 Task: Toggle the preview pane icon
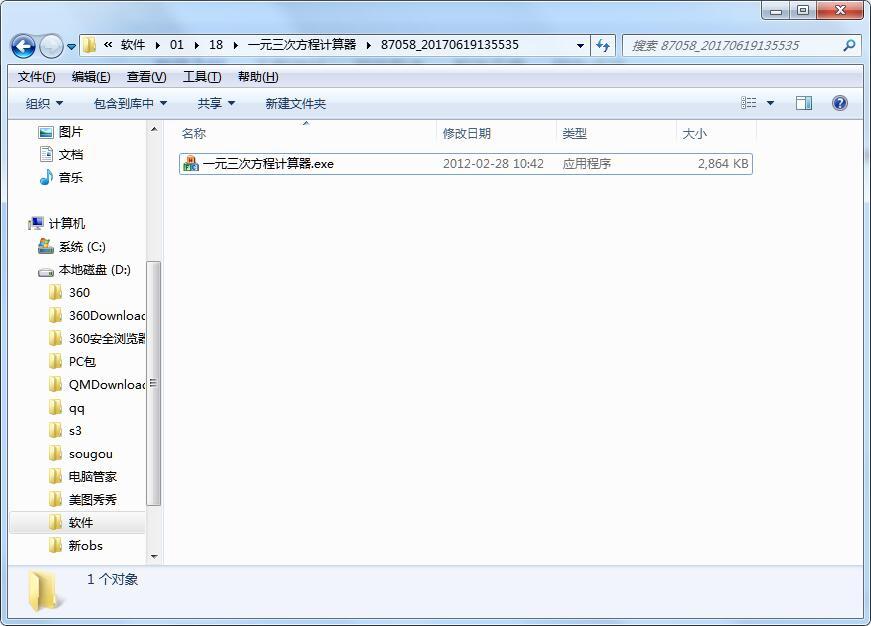click(x=803, y=103)
